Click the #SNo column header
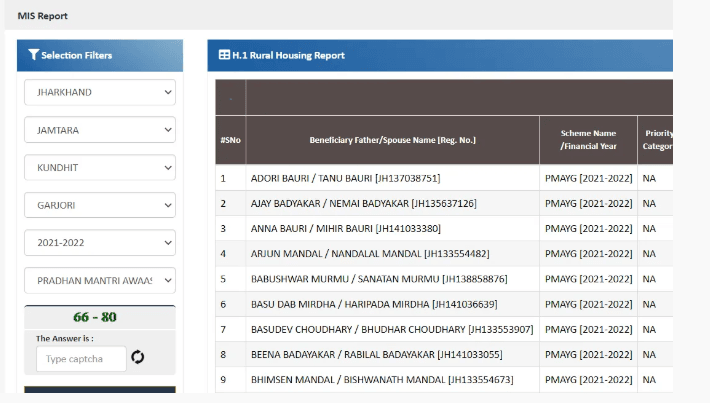Viewport: 710px width, 404px height. (x=230, y=140)
